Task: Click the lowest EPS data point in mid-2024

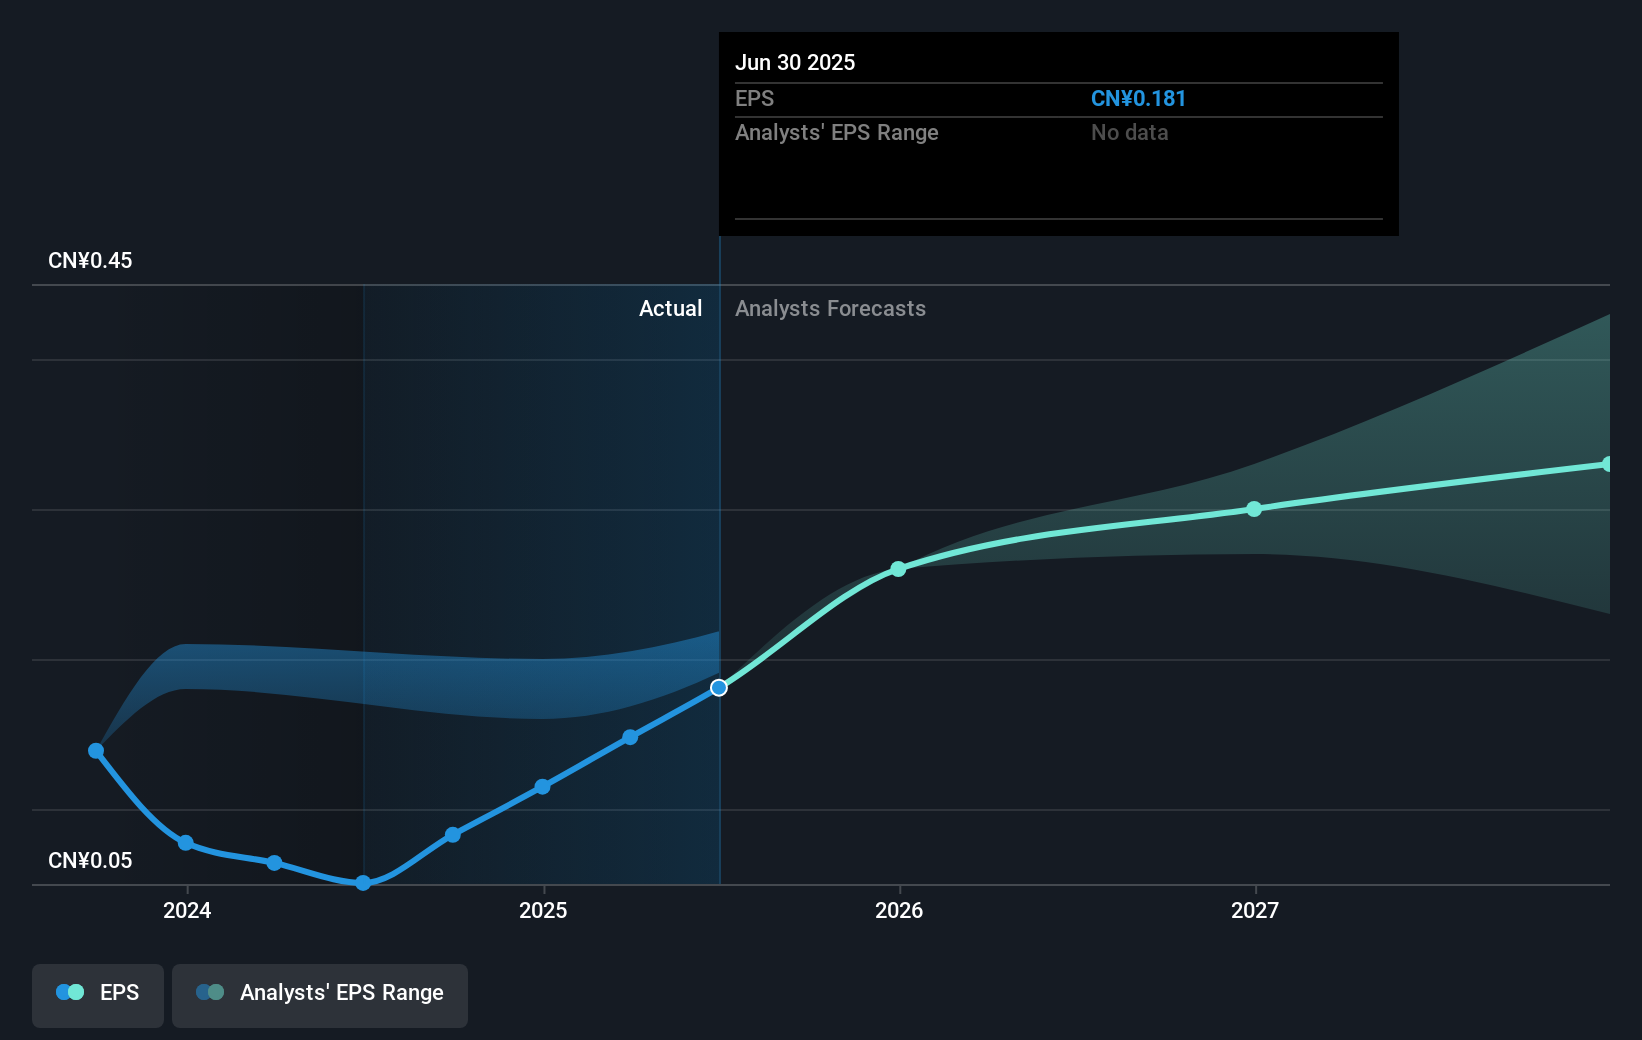Action: 363,883
